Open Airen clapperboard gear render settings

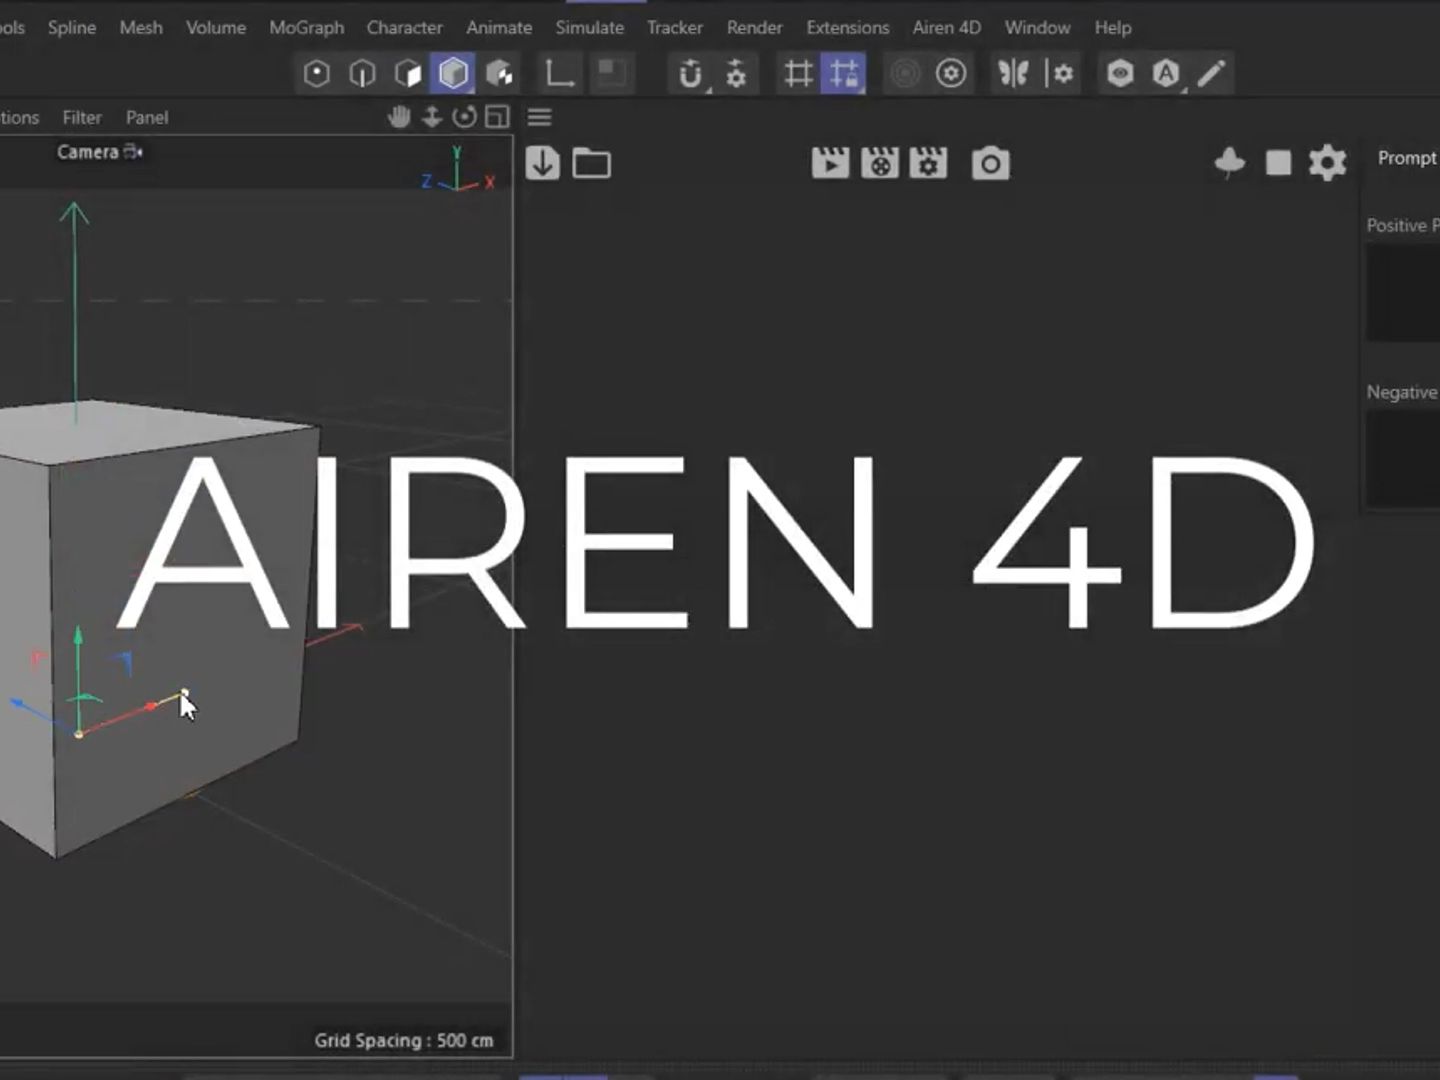pos(928,163)
